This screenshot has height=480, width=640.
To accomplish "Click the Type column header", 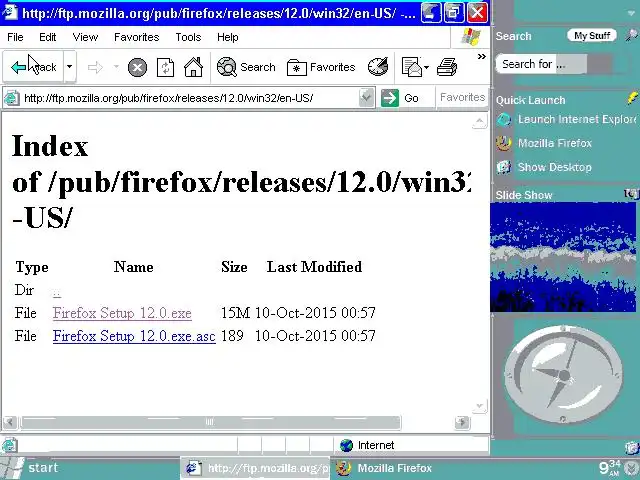I will point(32,267).
